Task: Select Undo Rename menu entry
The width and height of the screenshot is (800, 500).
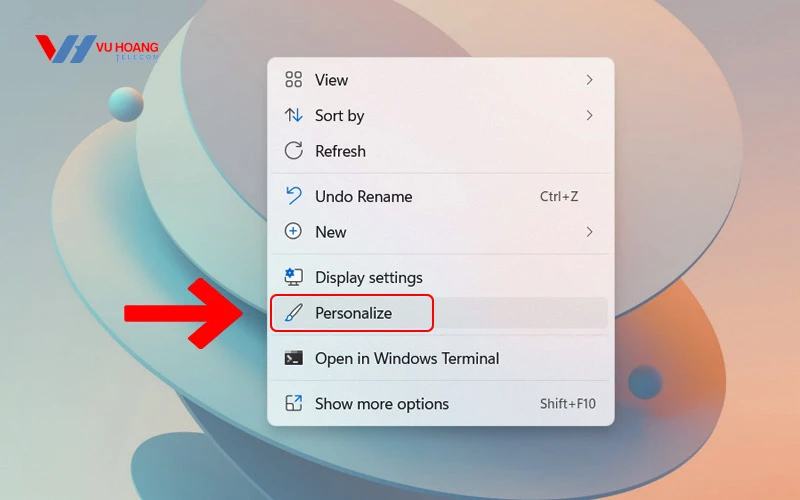Action: click(439, 196)
